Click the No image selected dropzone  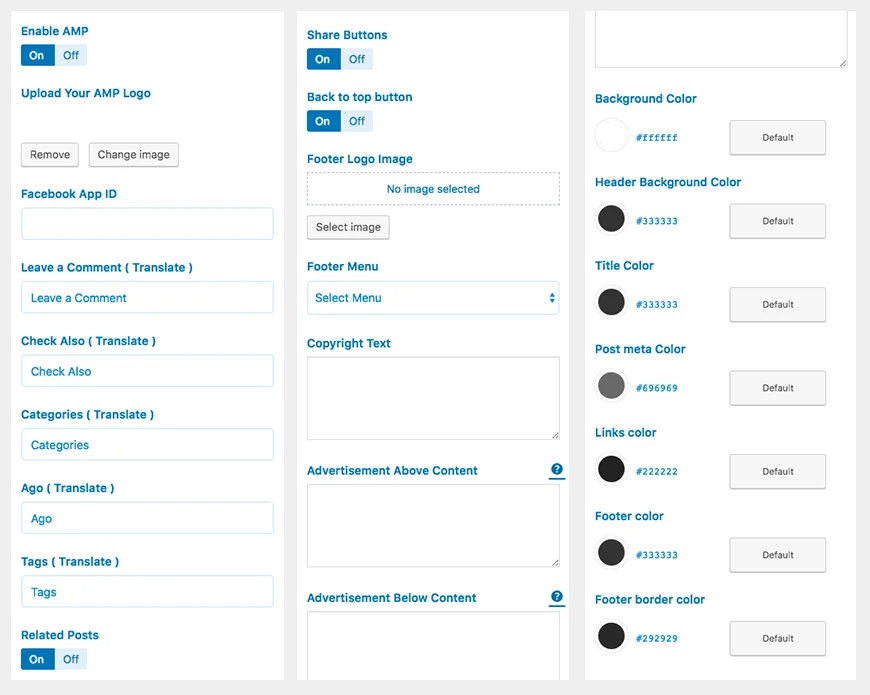pos(433,189)
